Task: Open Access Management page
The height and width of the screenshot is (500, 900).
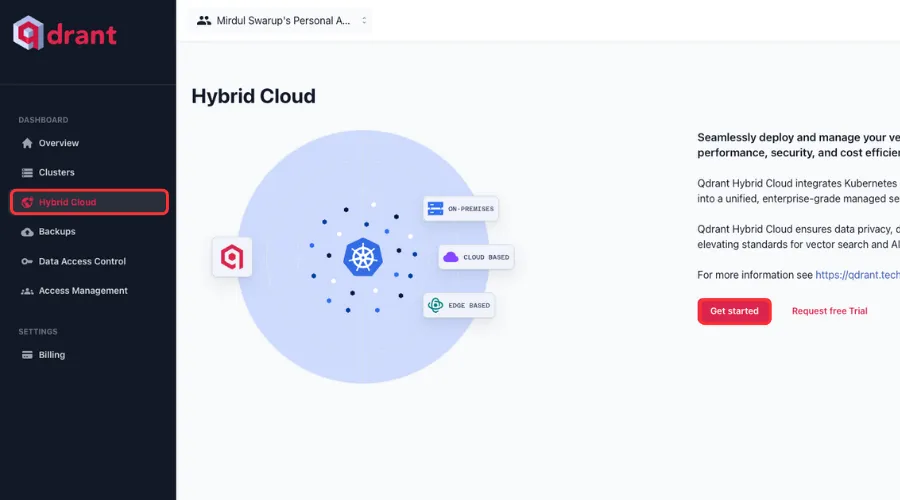Action: tap(83, 290)
